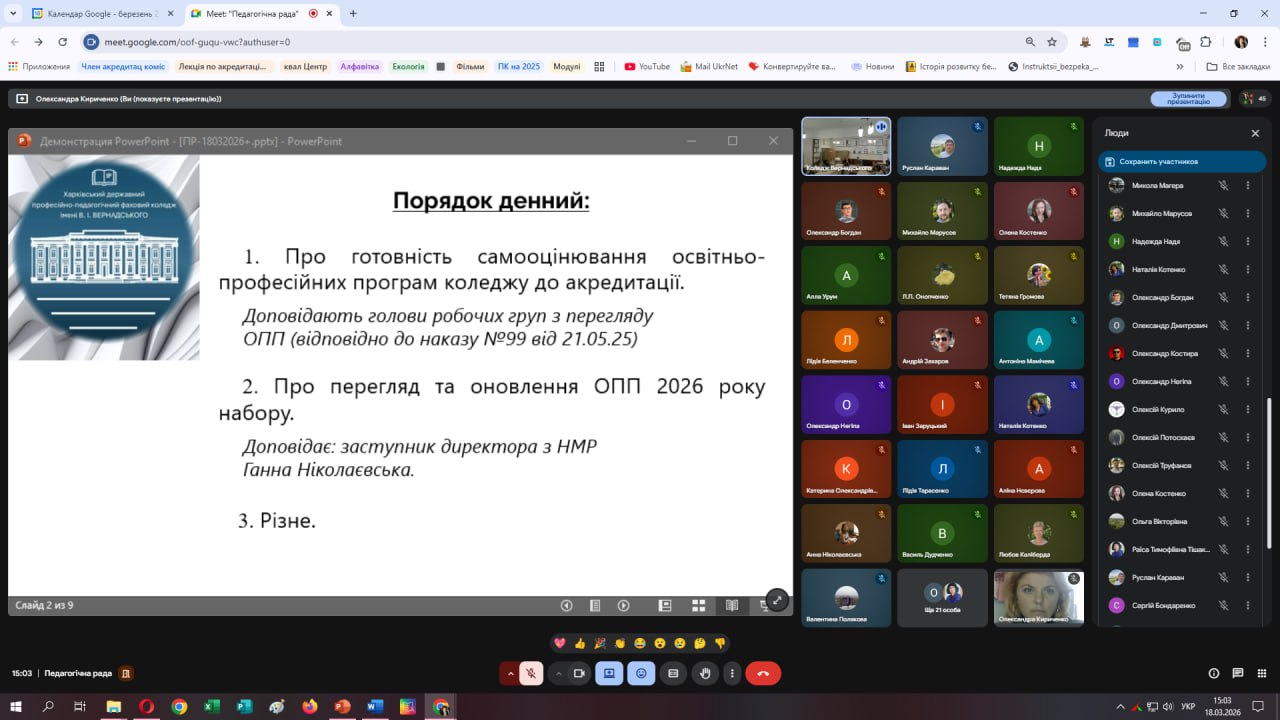Click the red leave call button
This screenshot has height=720, width=1280.
pyautogui.click(x=763, y=674)
